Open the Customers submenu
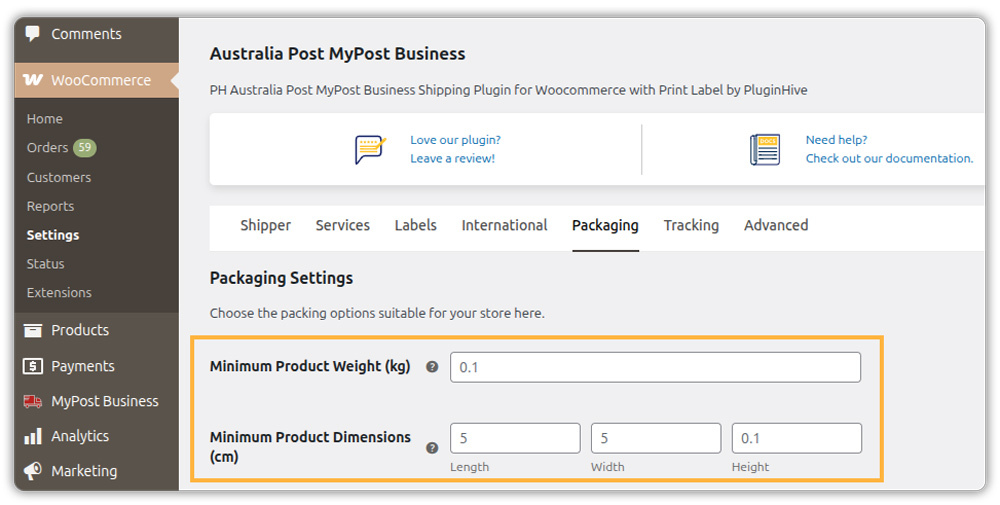This screenshot has height=505, width=1000. (59, 177)
